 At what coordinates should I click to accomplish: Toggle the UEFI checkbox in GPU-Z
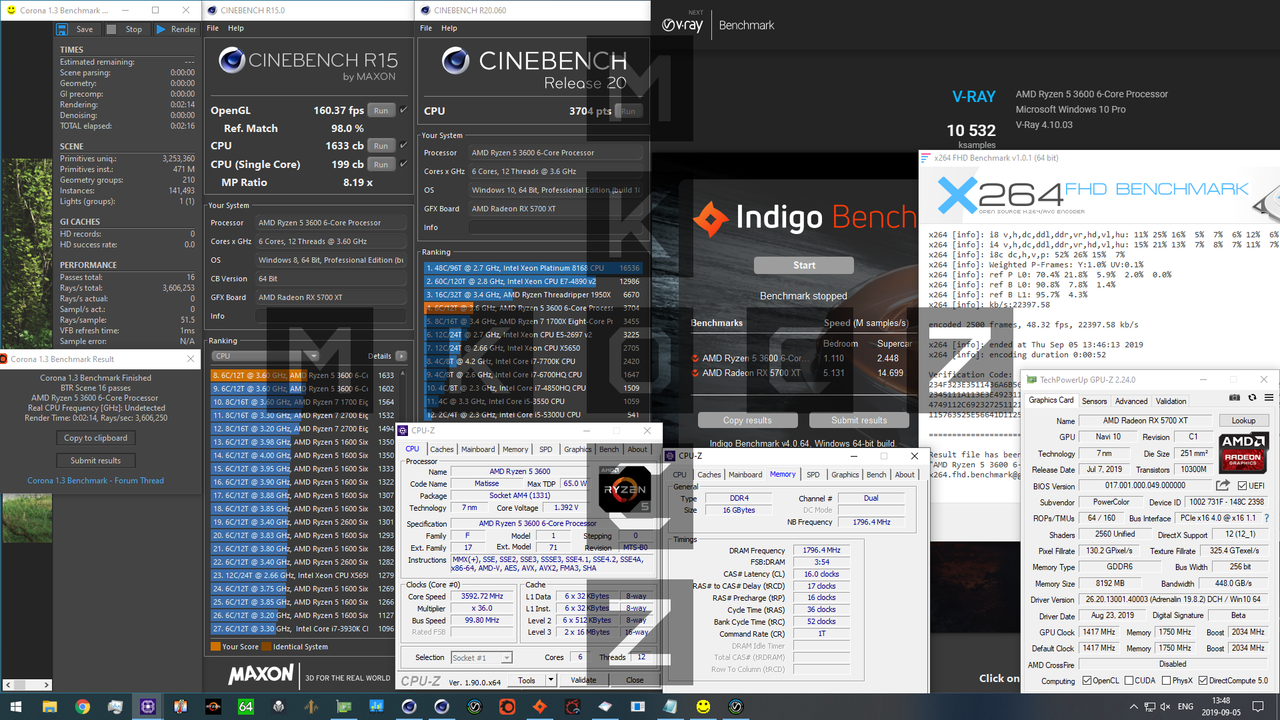(1241, 485)
